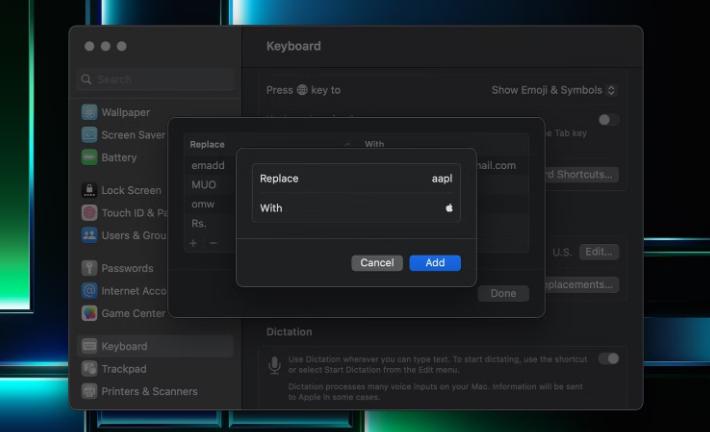Click the Add button
Image resolution: width=710 pixels, height=432 pixels.
tap(435, 263)
